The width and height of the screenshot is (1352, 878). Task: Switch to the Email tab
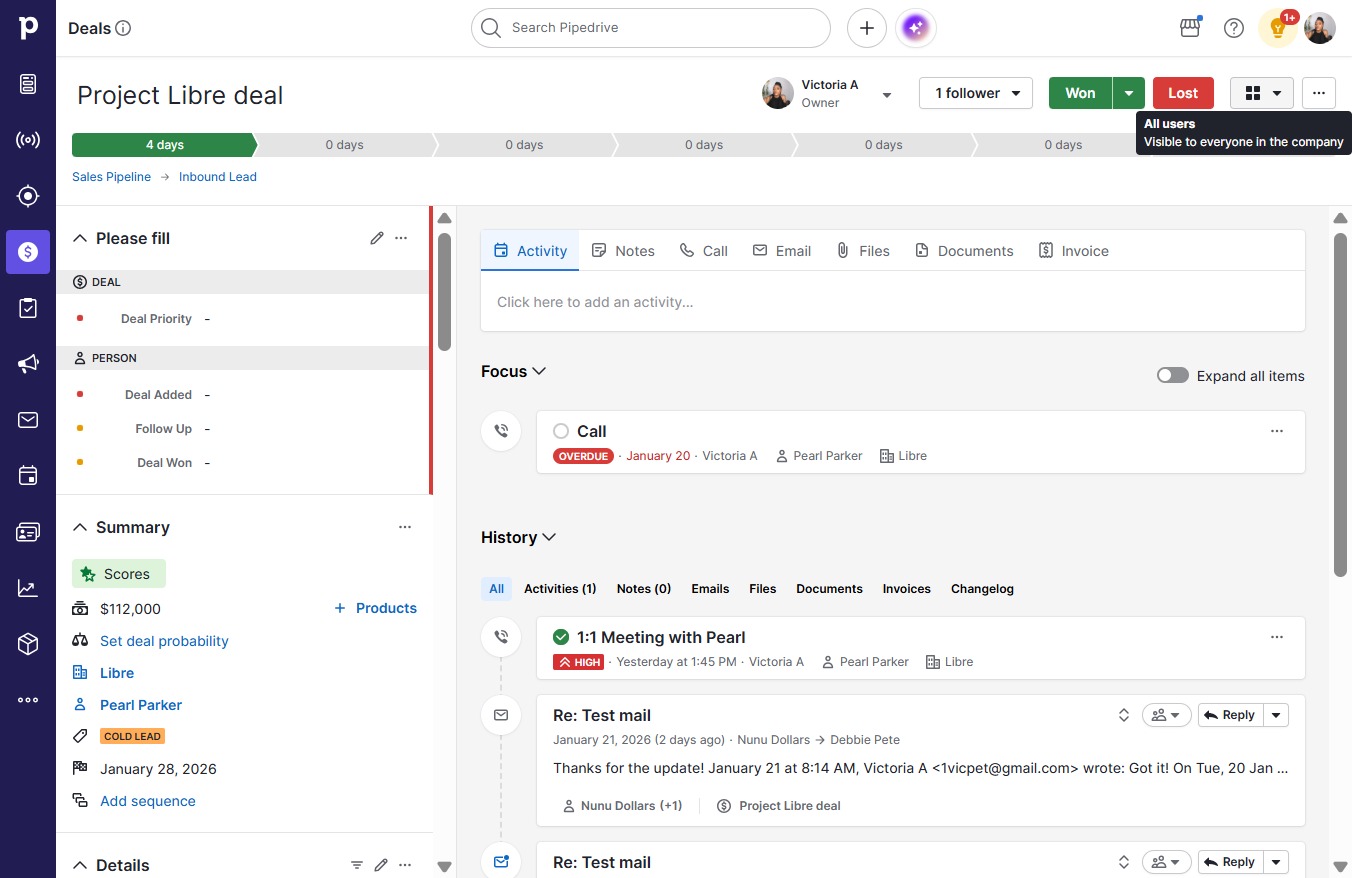782,251
